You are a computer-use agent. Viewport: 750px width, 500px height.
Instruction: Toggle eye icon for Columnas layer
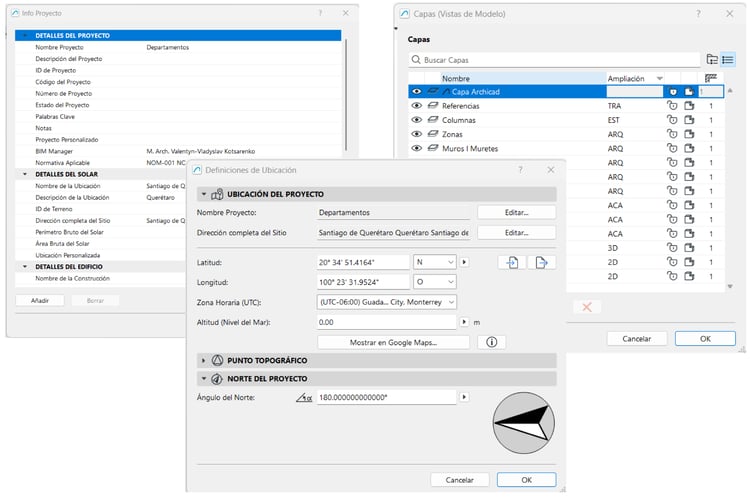[x=417, y=120]
